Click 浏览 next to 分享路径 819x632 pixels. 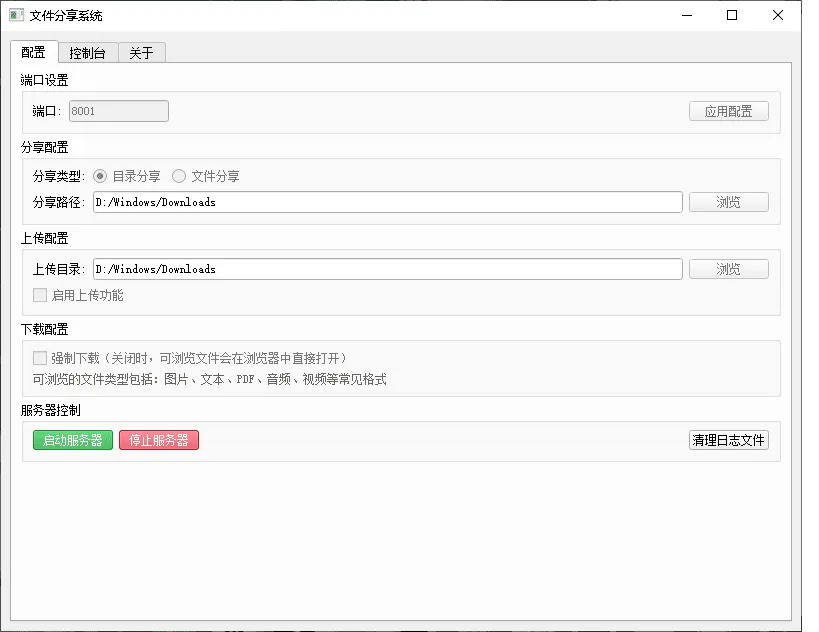click(x=728, y=201)
